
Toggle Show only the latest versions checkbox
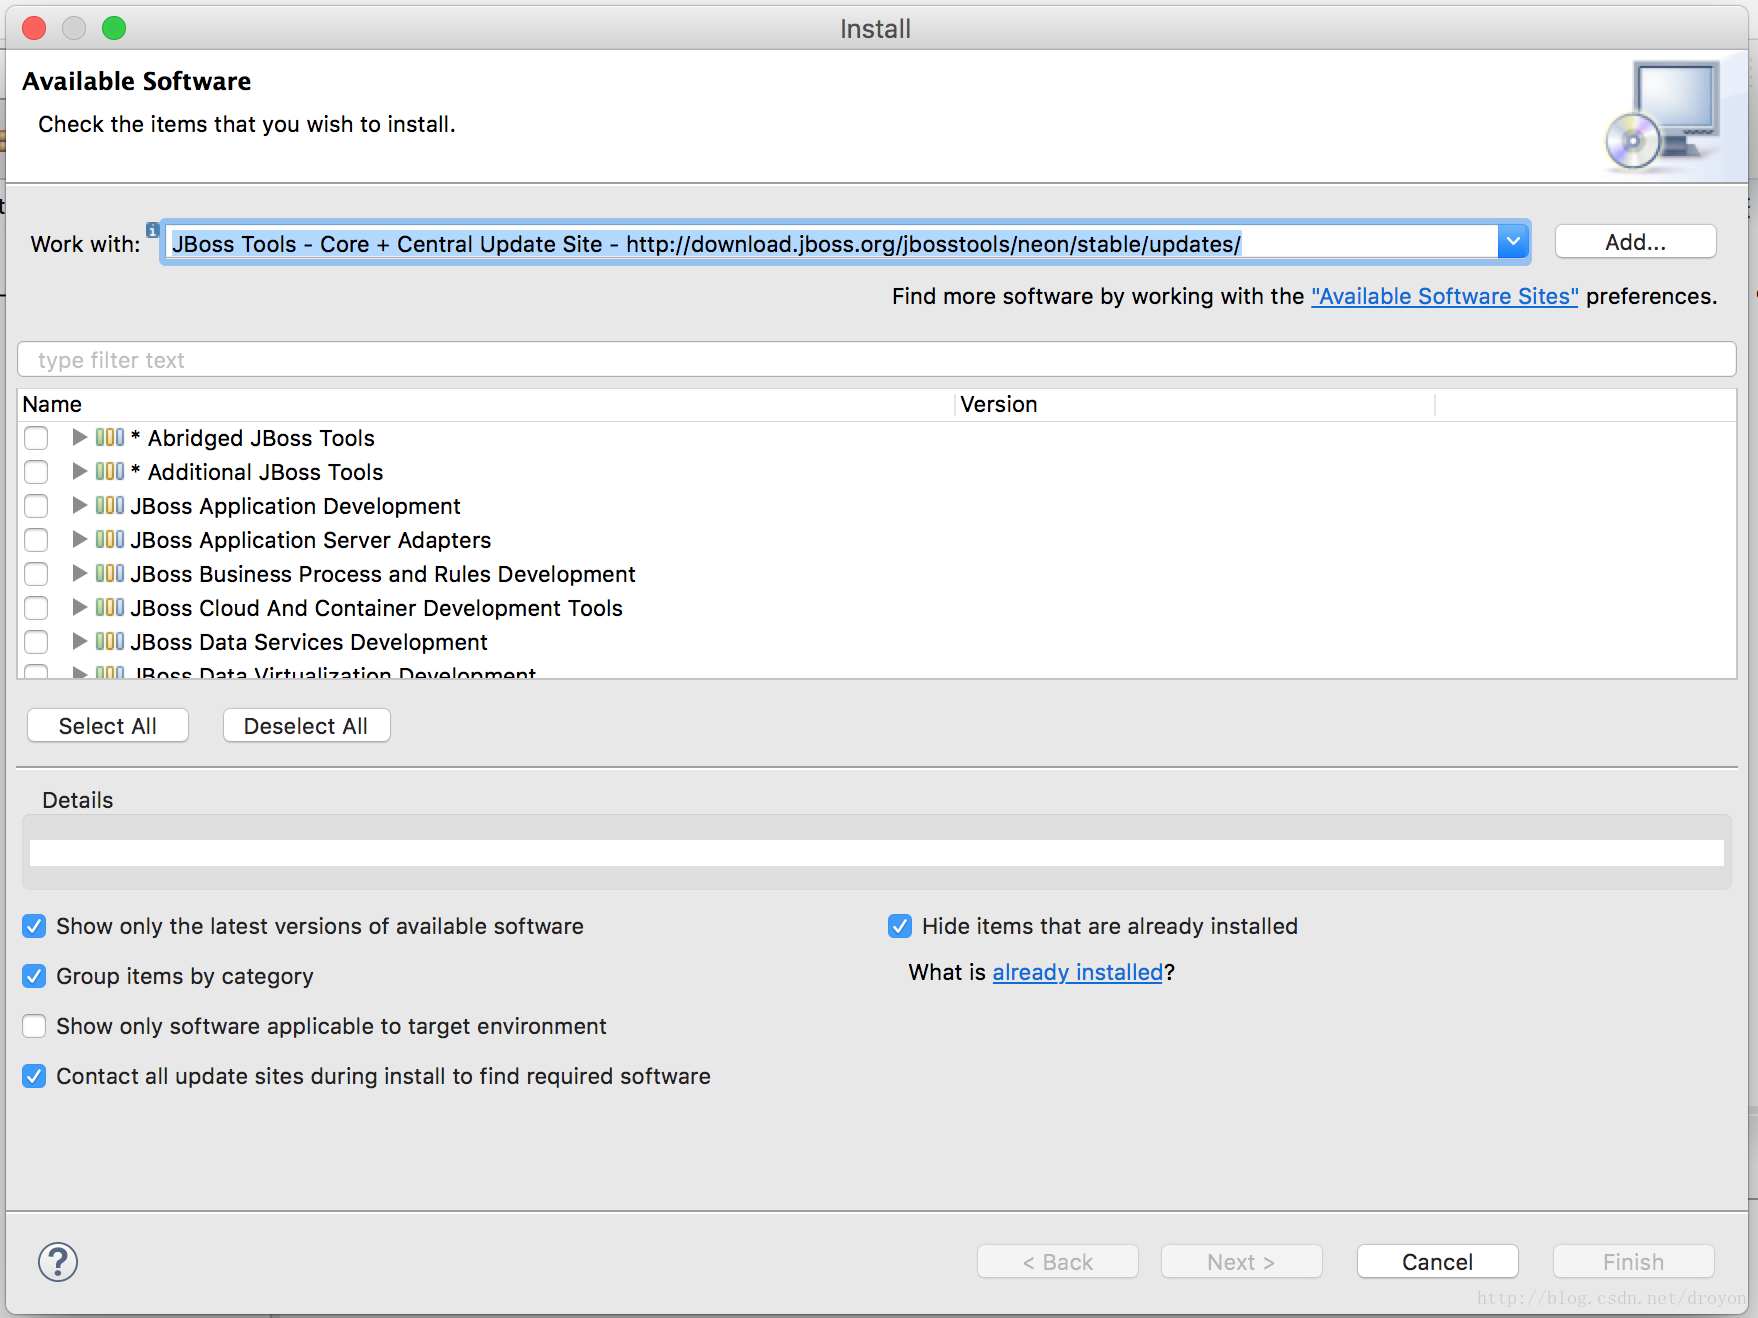(x=34, y=926)
